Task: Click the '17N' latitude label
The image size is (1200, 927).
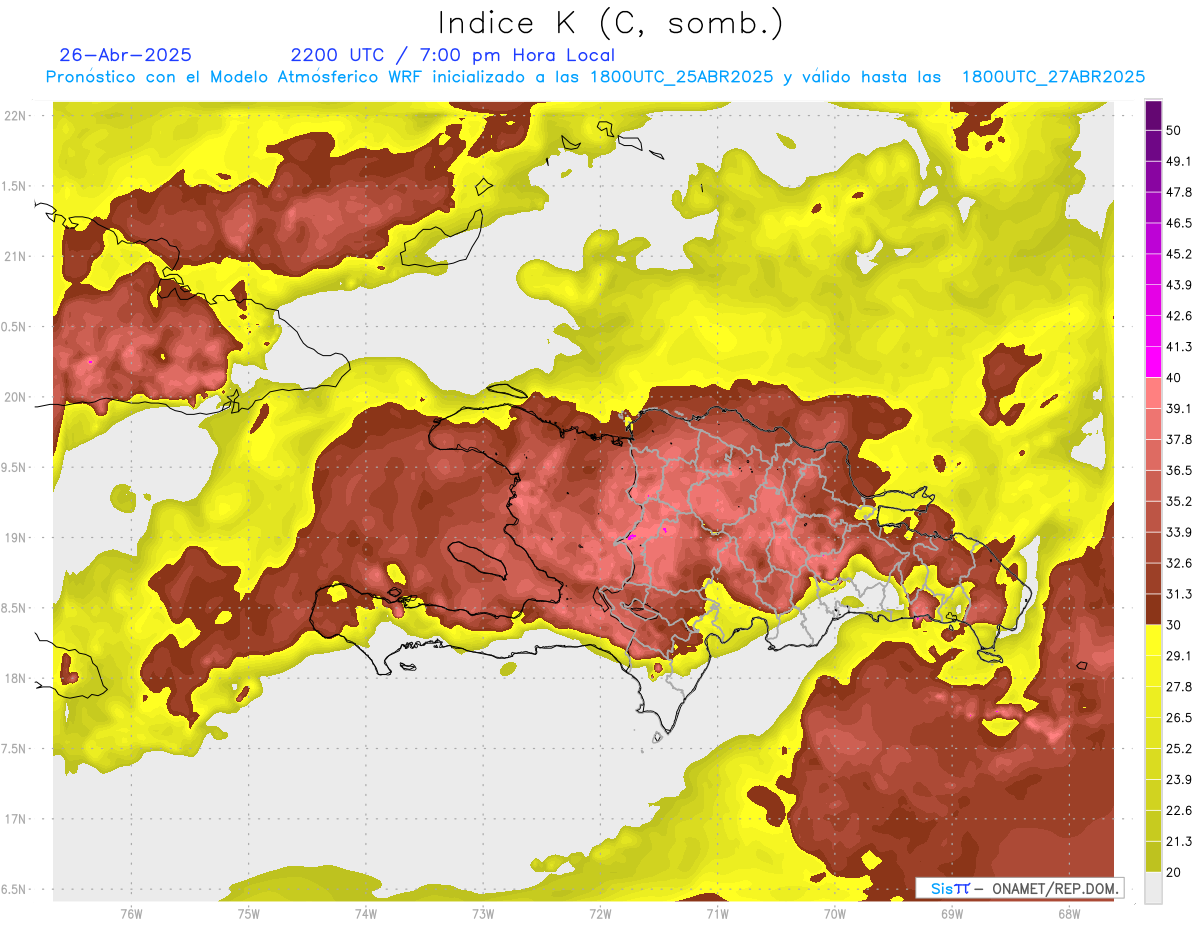Action: [x=16, y=819]
